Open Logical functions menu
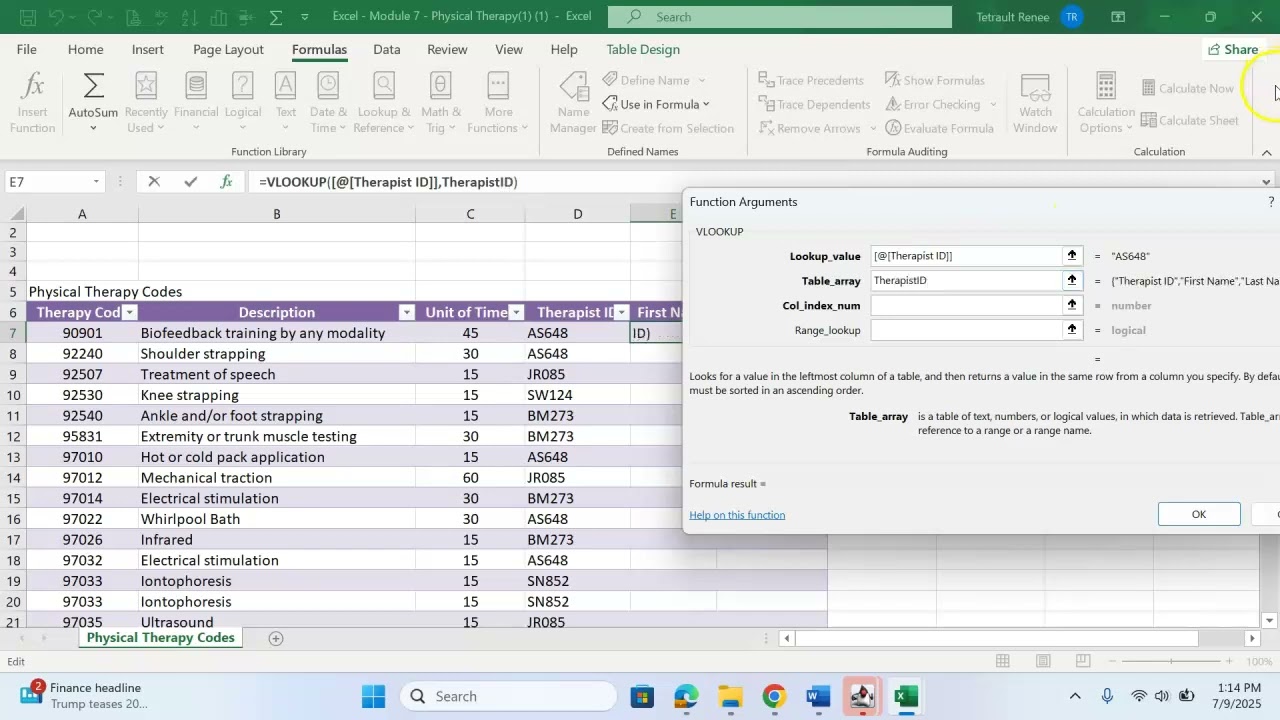1280x720 pixels. point(242,103)
